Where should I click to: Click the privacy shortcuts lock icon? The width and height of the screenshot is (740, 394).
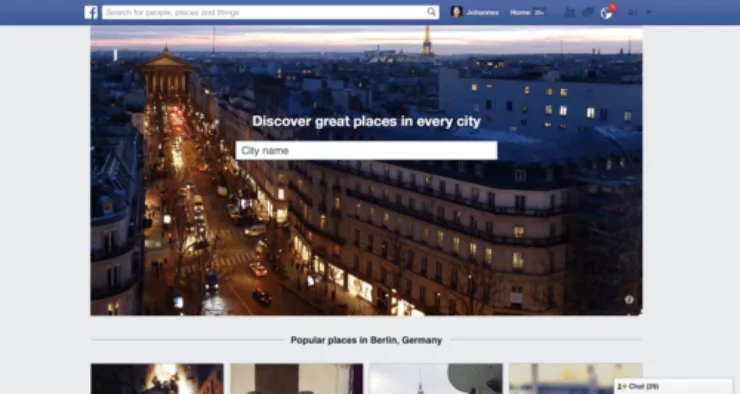[x=632, y=12]
